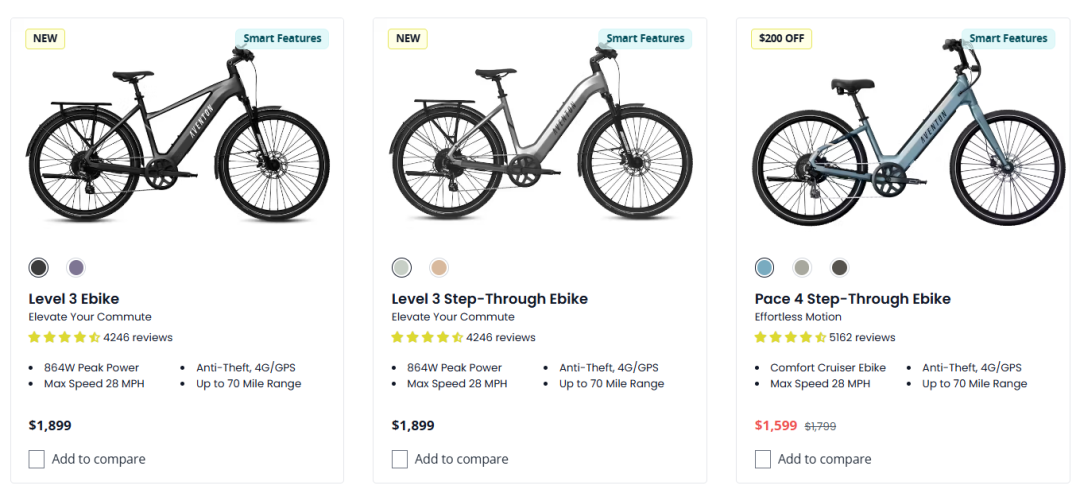Image resolution: width=1080 pixels, height=501 pixels.
Task: Pick the tan swatch for Level 3 Step-Through
Action: click(439, 267)
